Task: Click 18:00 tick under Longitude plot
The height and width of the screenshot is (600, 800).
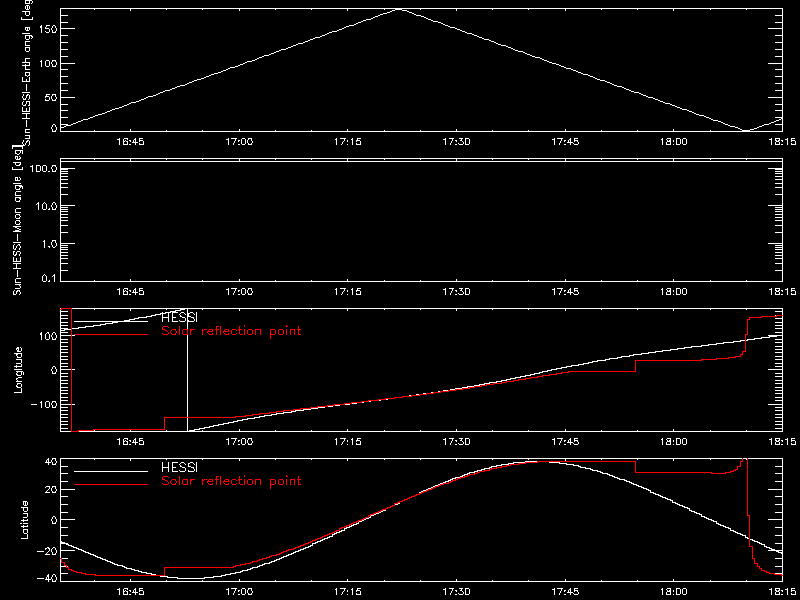Action: [x=673, y=442]
